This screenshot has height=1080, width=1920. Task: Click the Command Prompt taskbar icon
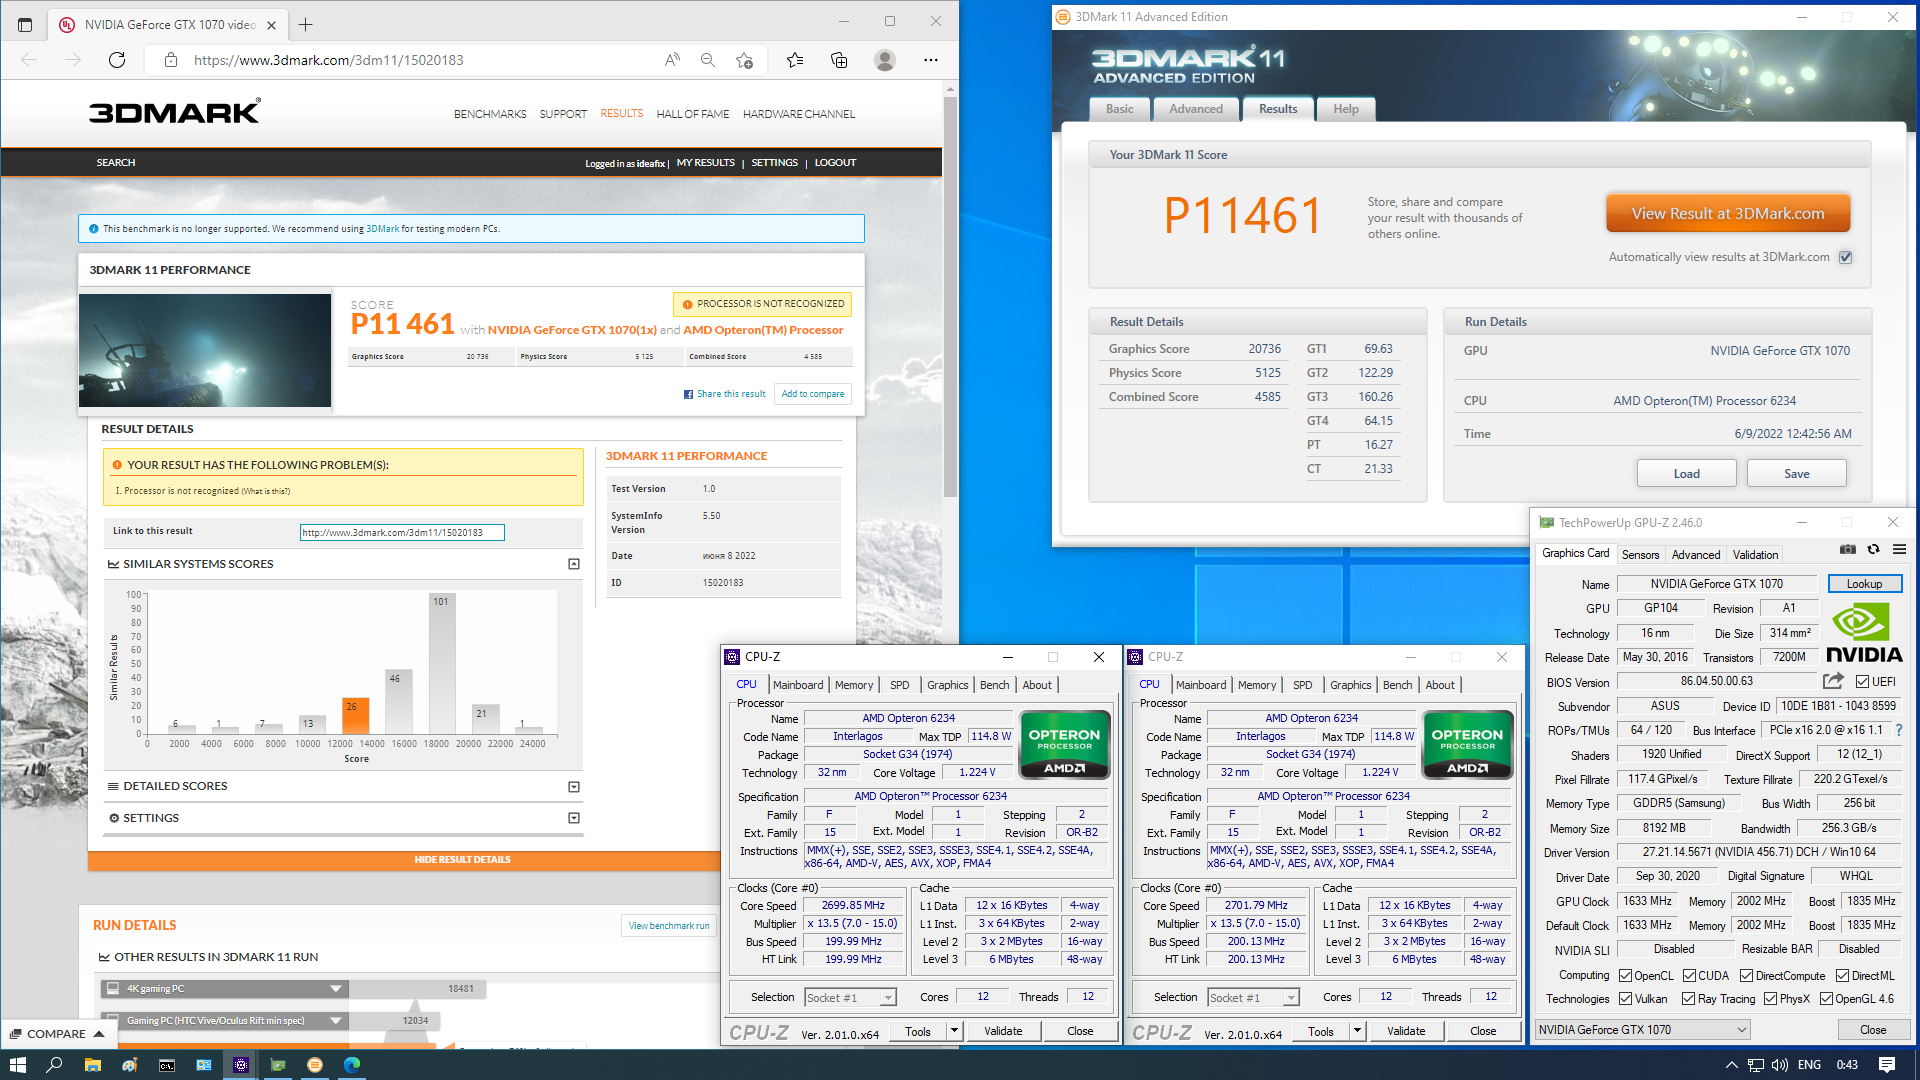click(x=166, y=1065)
